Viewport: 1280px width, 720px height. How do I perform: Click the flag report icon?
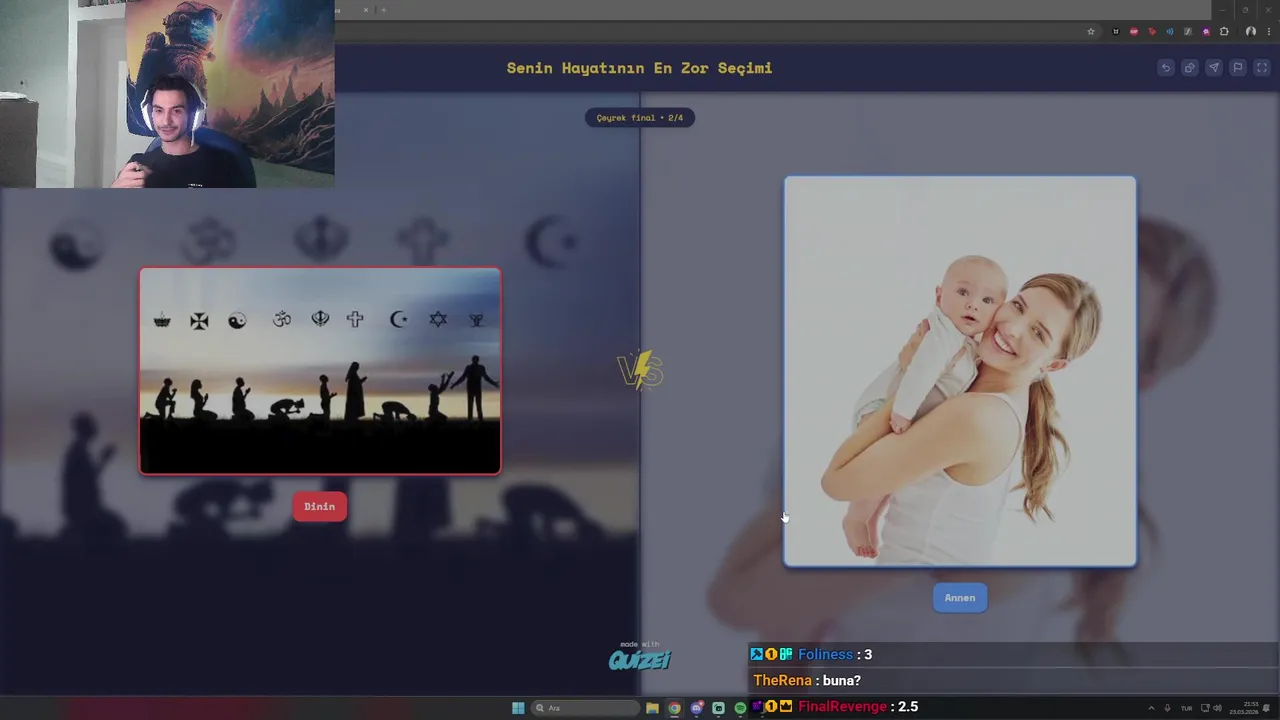pyautogui.click(x=1238, y=68)
